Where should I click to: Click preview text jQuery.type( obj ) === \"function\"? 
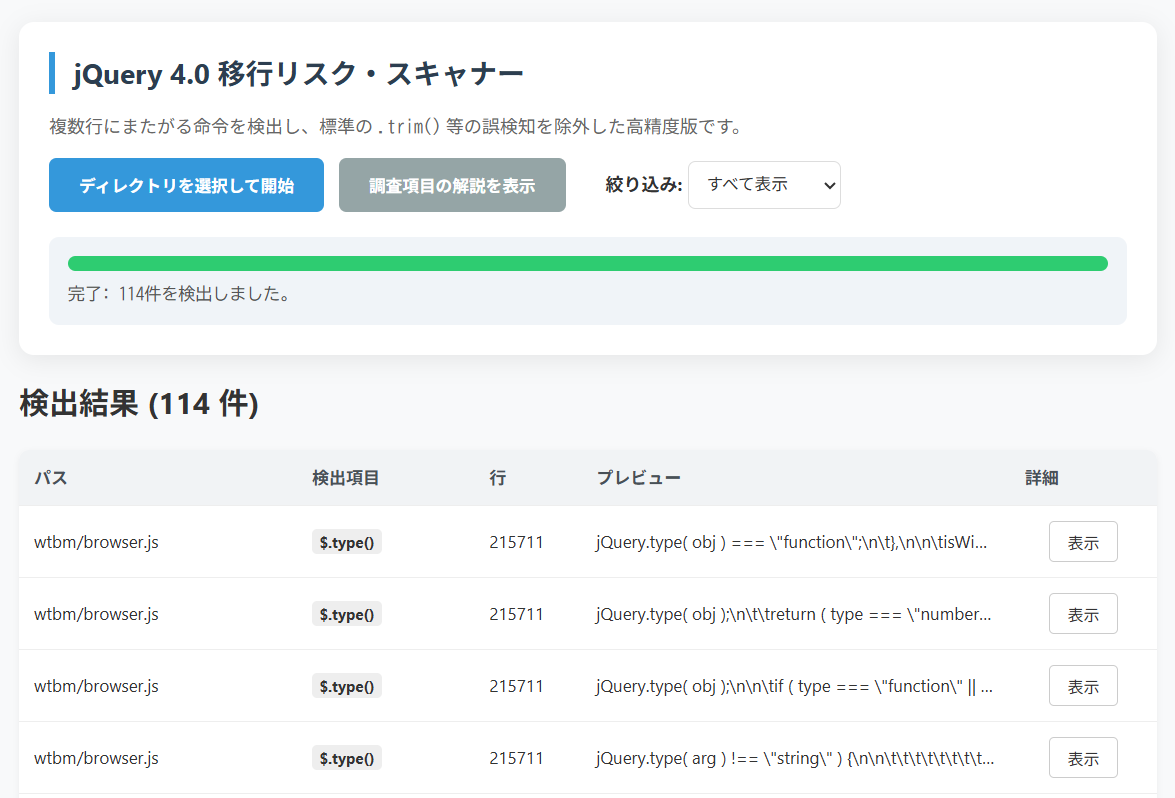(791, 542)
